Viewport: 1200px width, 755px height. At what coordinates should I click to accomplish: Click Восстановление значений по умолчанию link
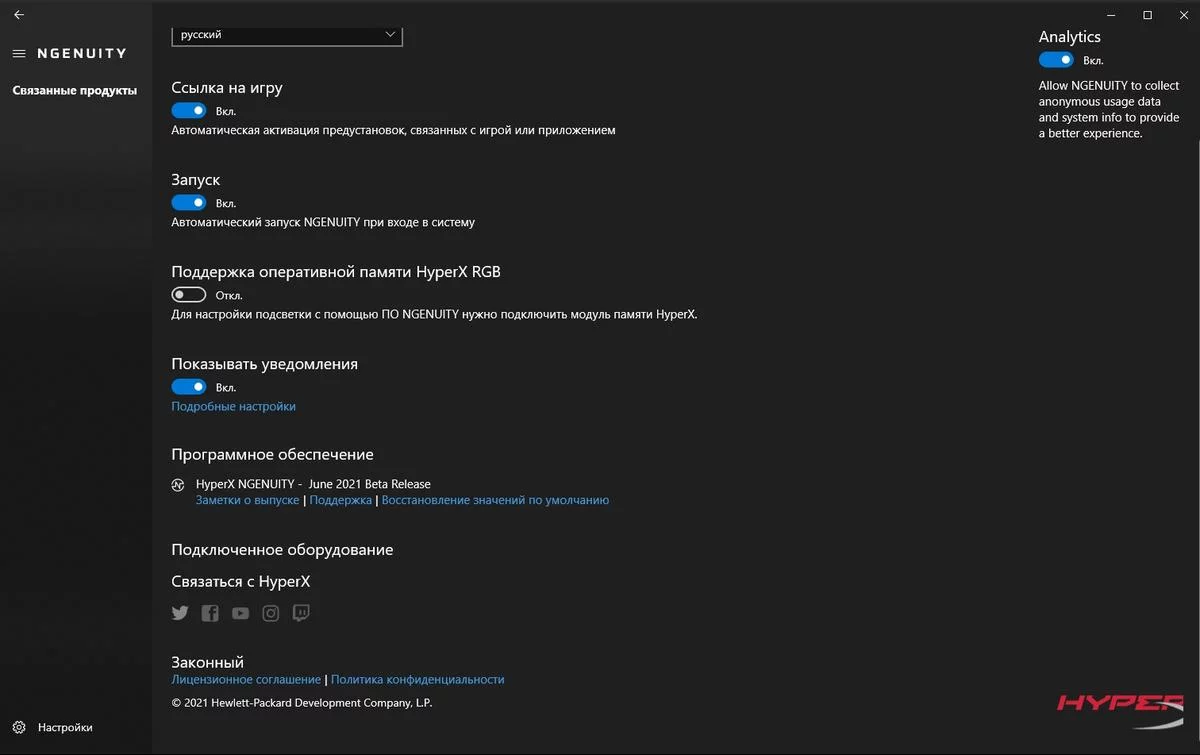tap(495, 500)
